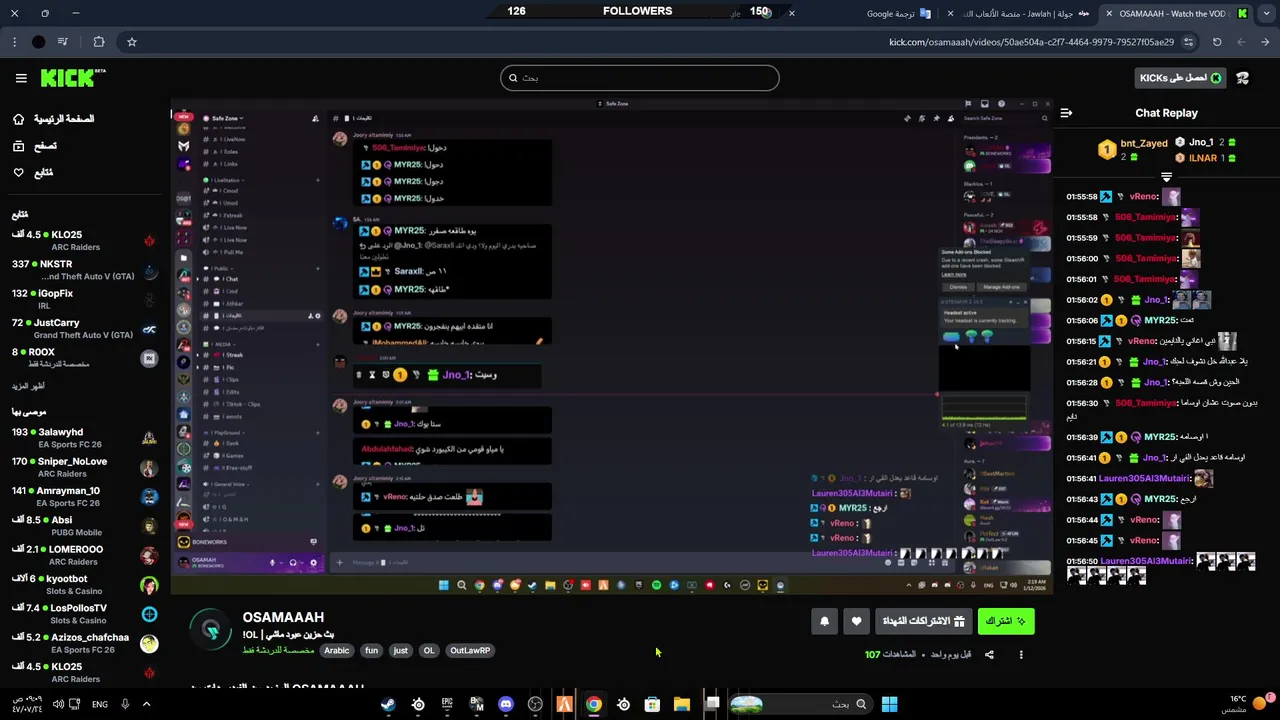Open Discord from the taskbar
1280x720 pixels.
(506, 704)
